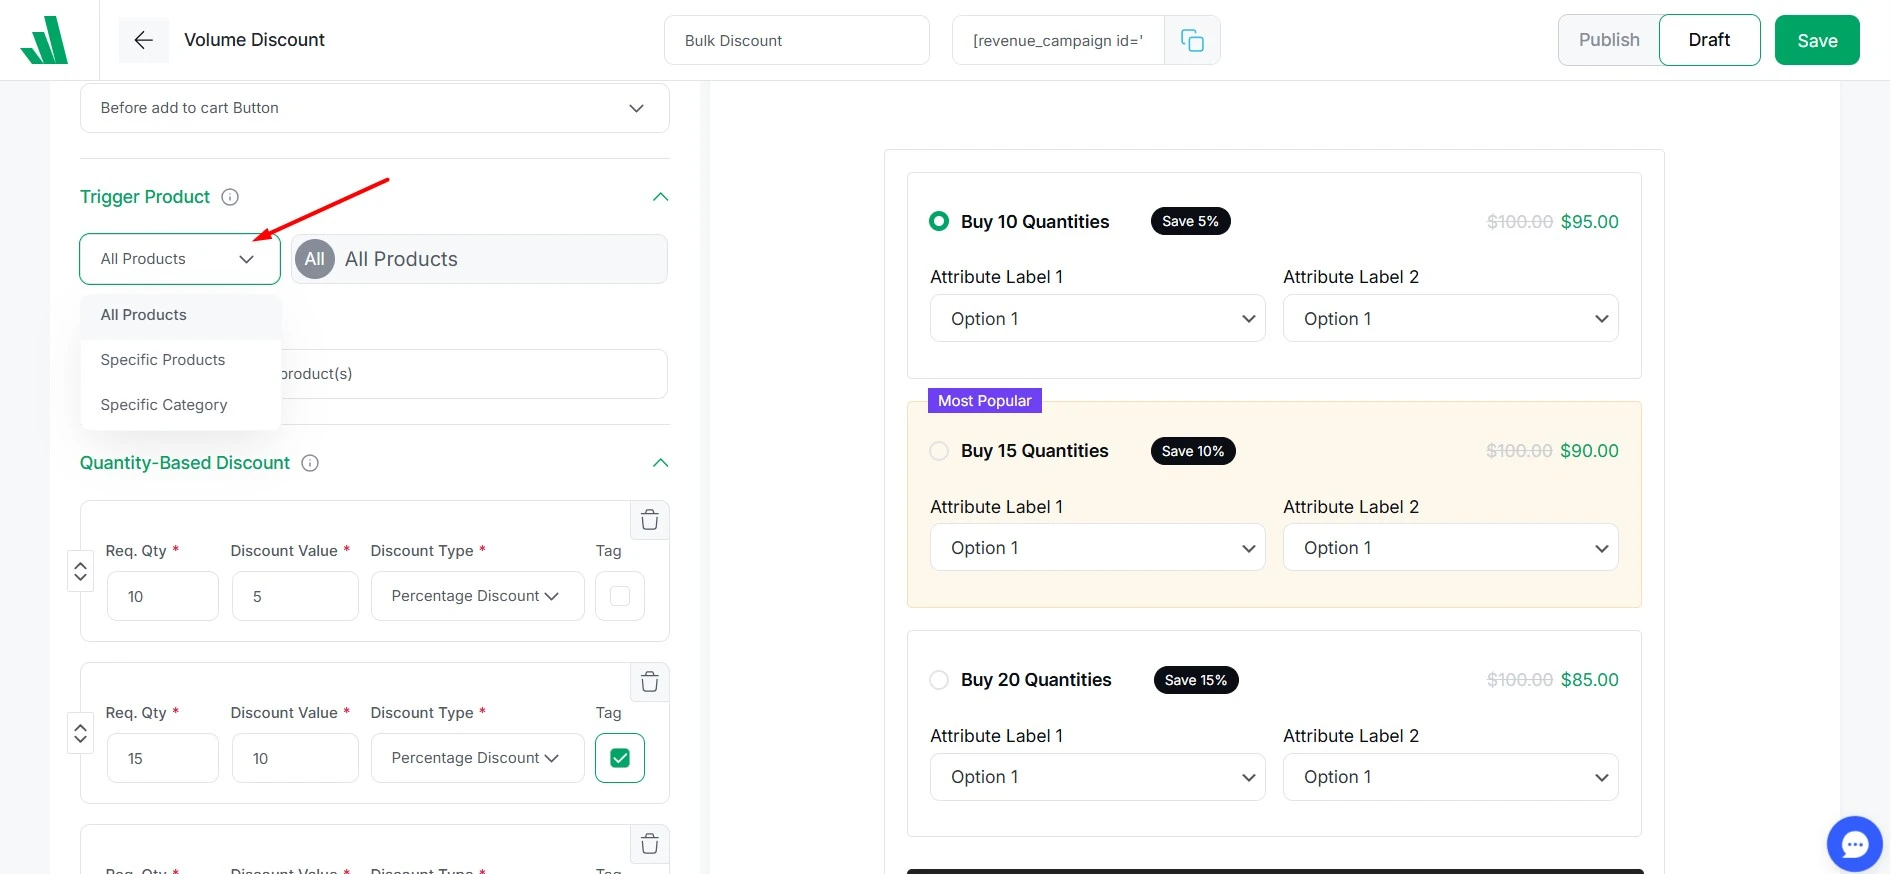Delete the Req. Qty 15 discount tier
The image size is (1891, 874).
[650, 682]
